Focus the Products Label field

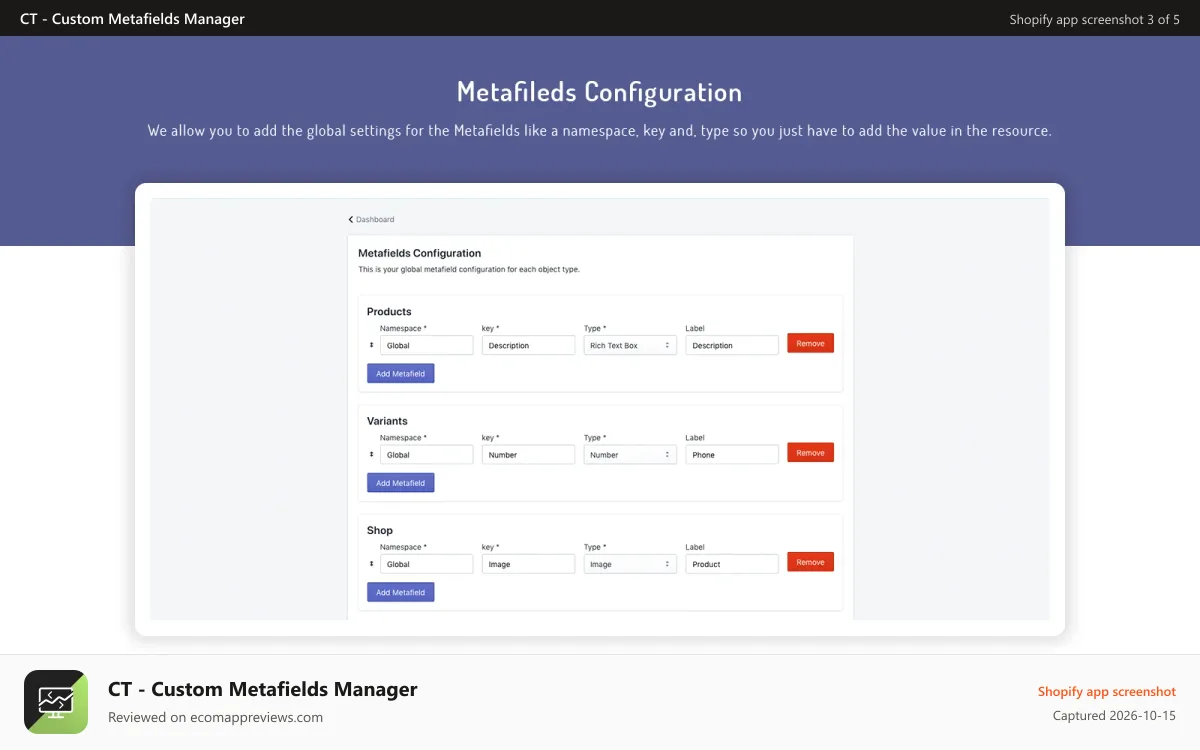pyautogui.click(x=732, y=345)
